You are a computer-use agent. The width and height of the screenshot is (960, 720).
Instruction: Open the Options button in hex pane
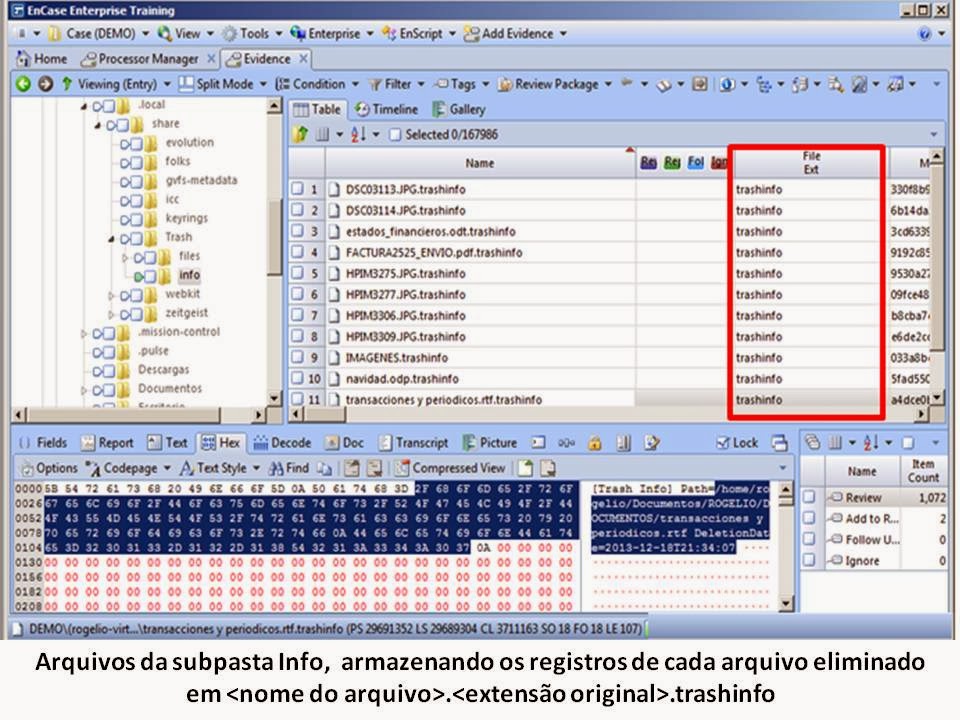pyautogui.click(x=50, y=468)
